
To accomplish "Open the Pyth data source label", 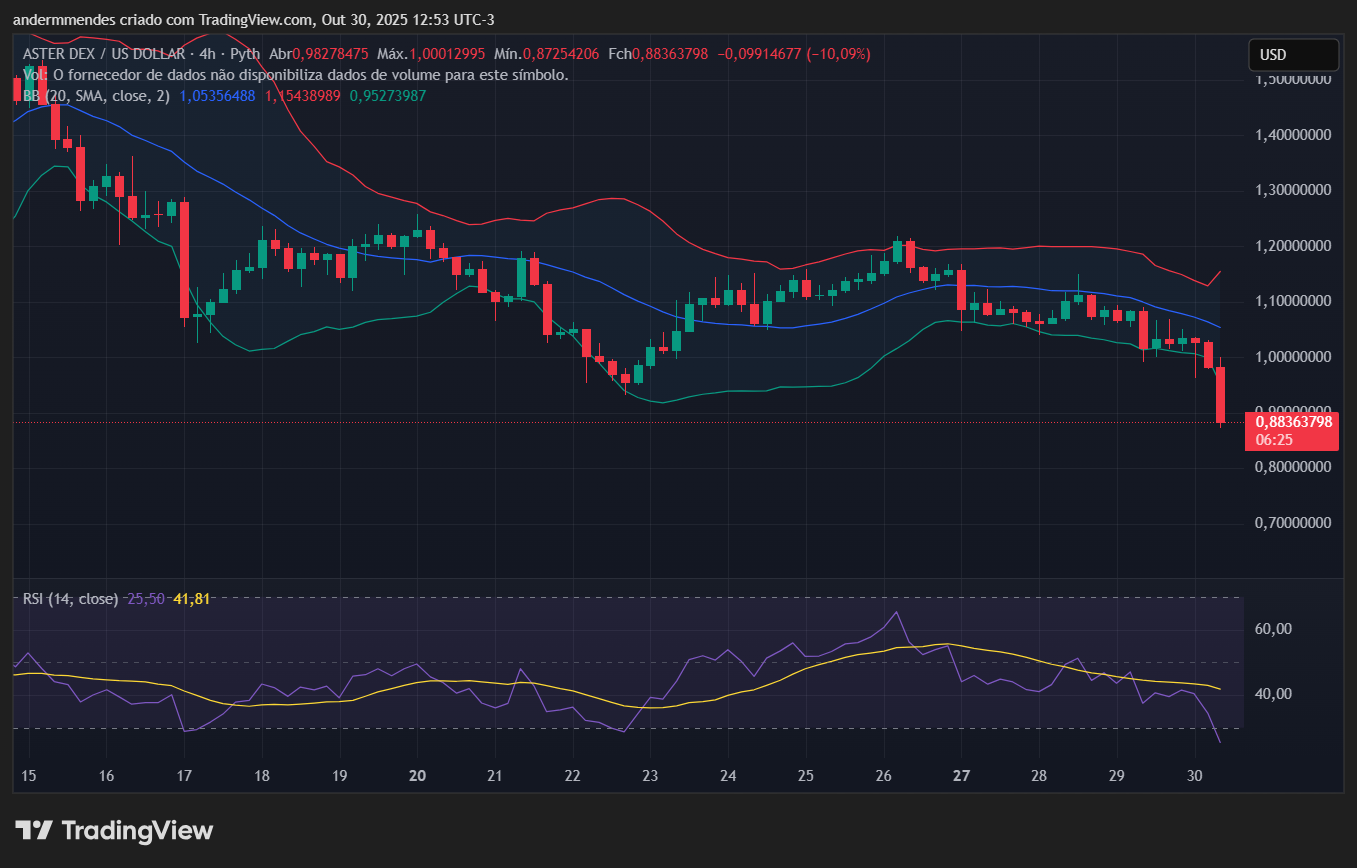I will 245,54.
